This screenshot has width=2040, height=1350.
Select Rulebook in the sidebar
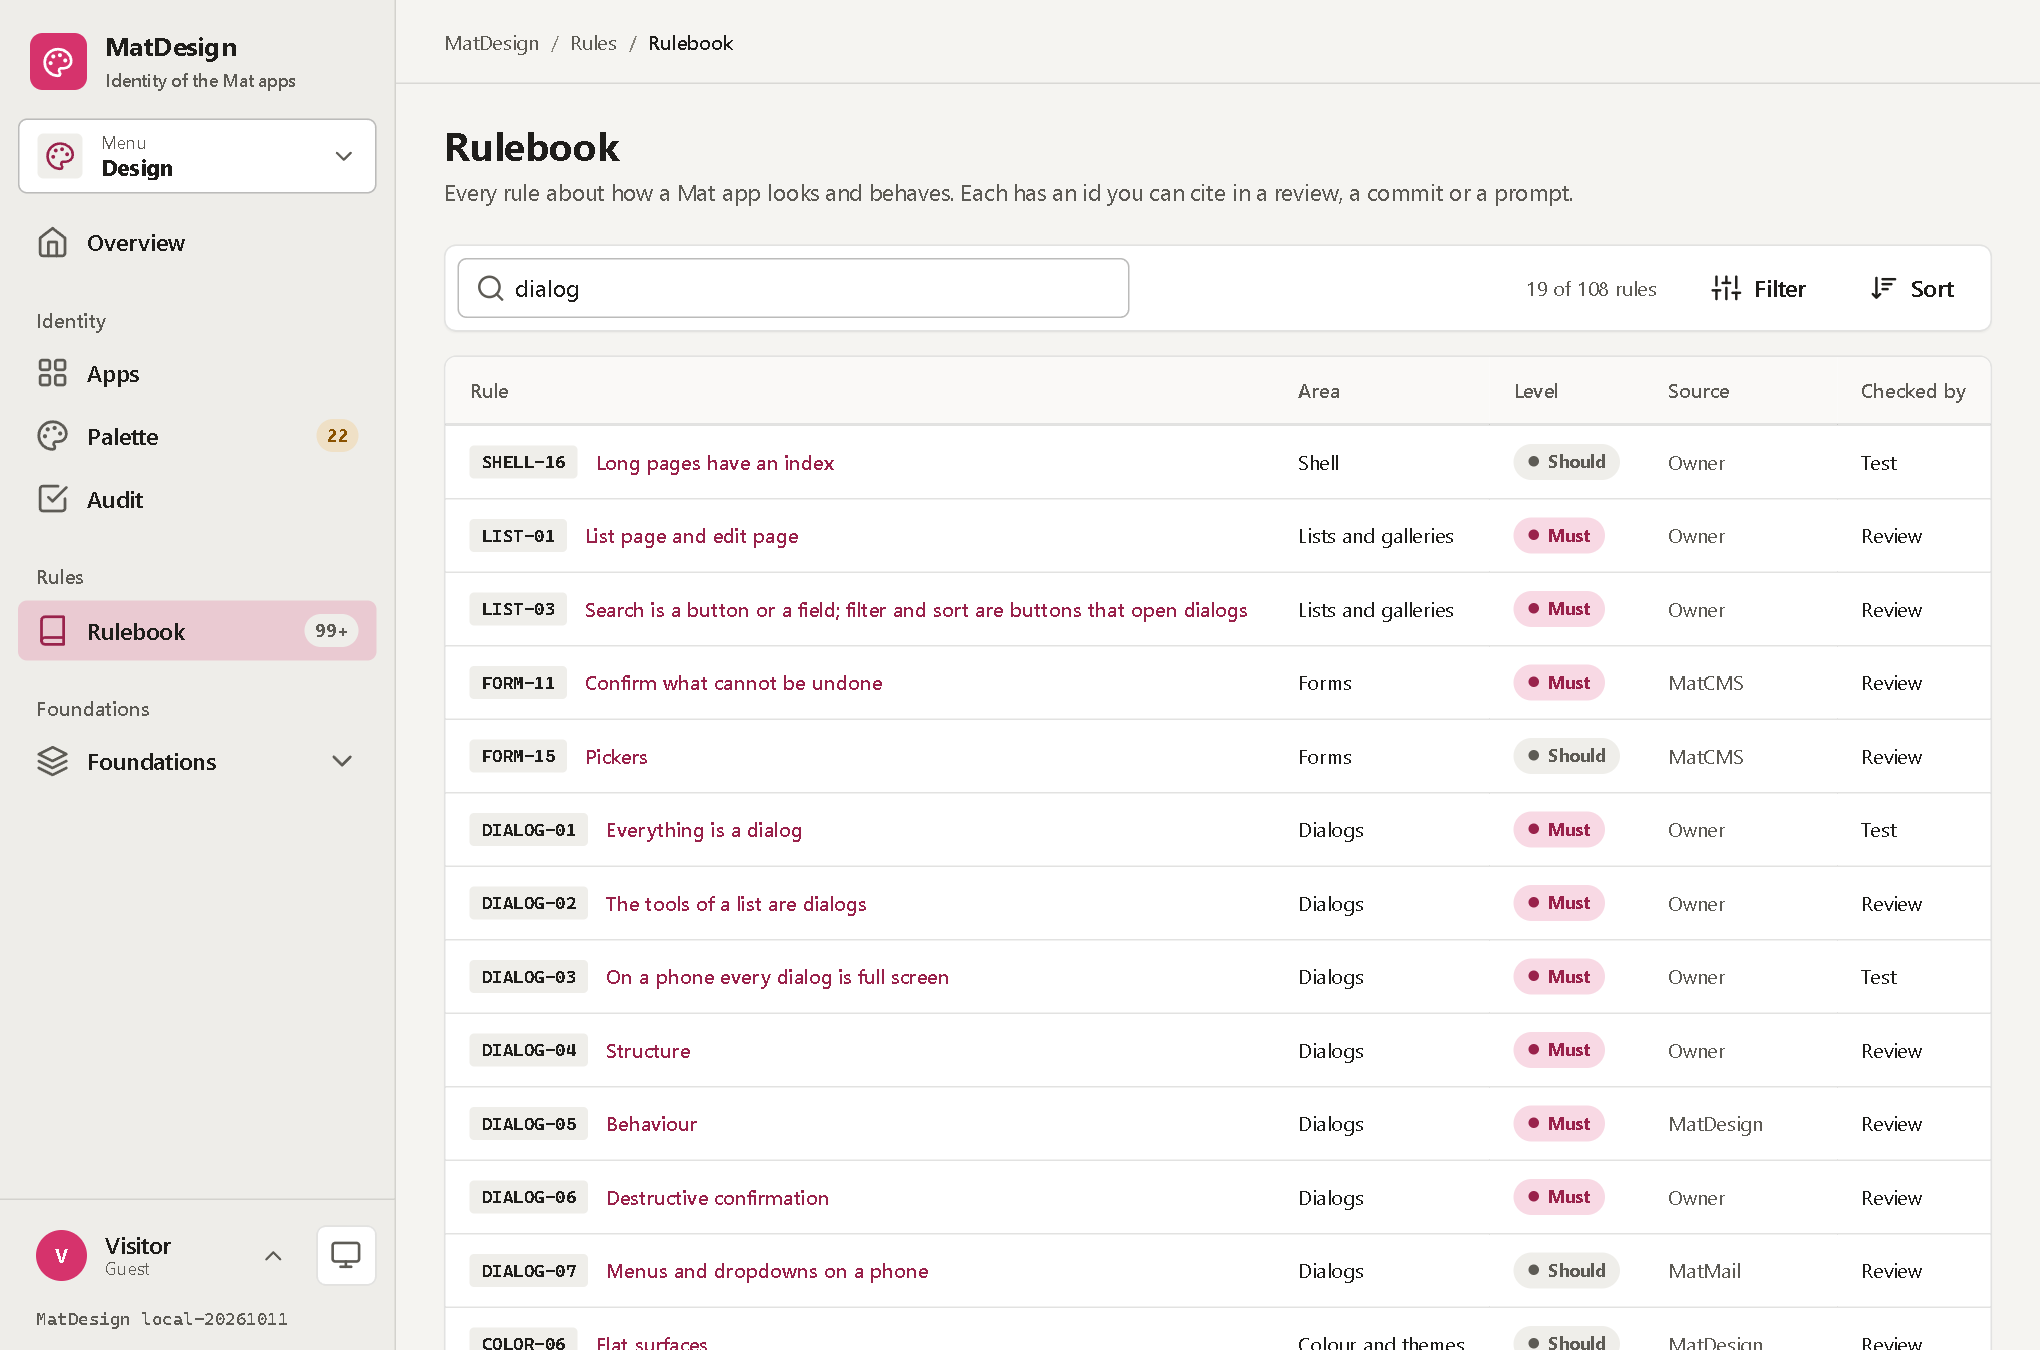[197, 631]
